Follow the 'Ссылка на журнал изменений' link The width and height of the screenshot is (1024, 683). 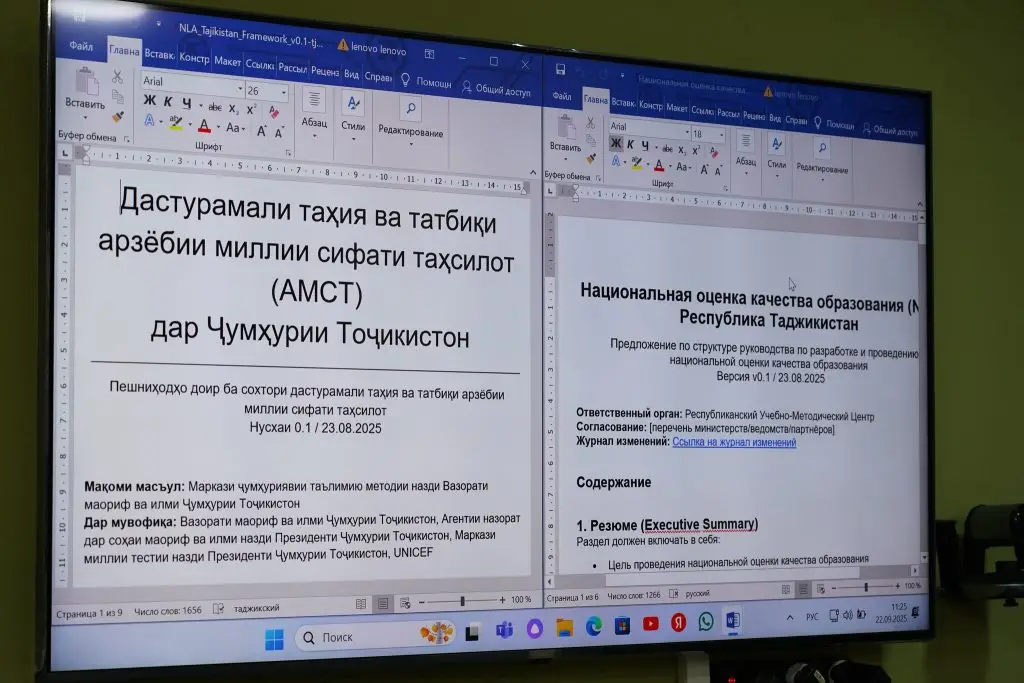(x=734, y=442)
